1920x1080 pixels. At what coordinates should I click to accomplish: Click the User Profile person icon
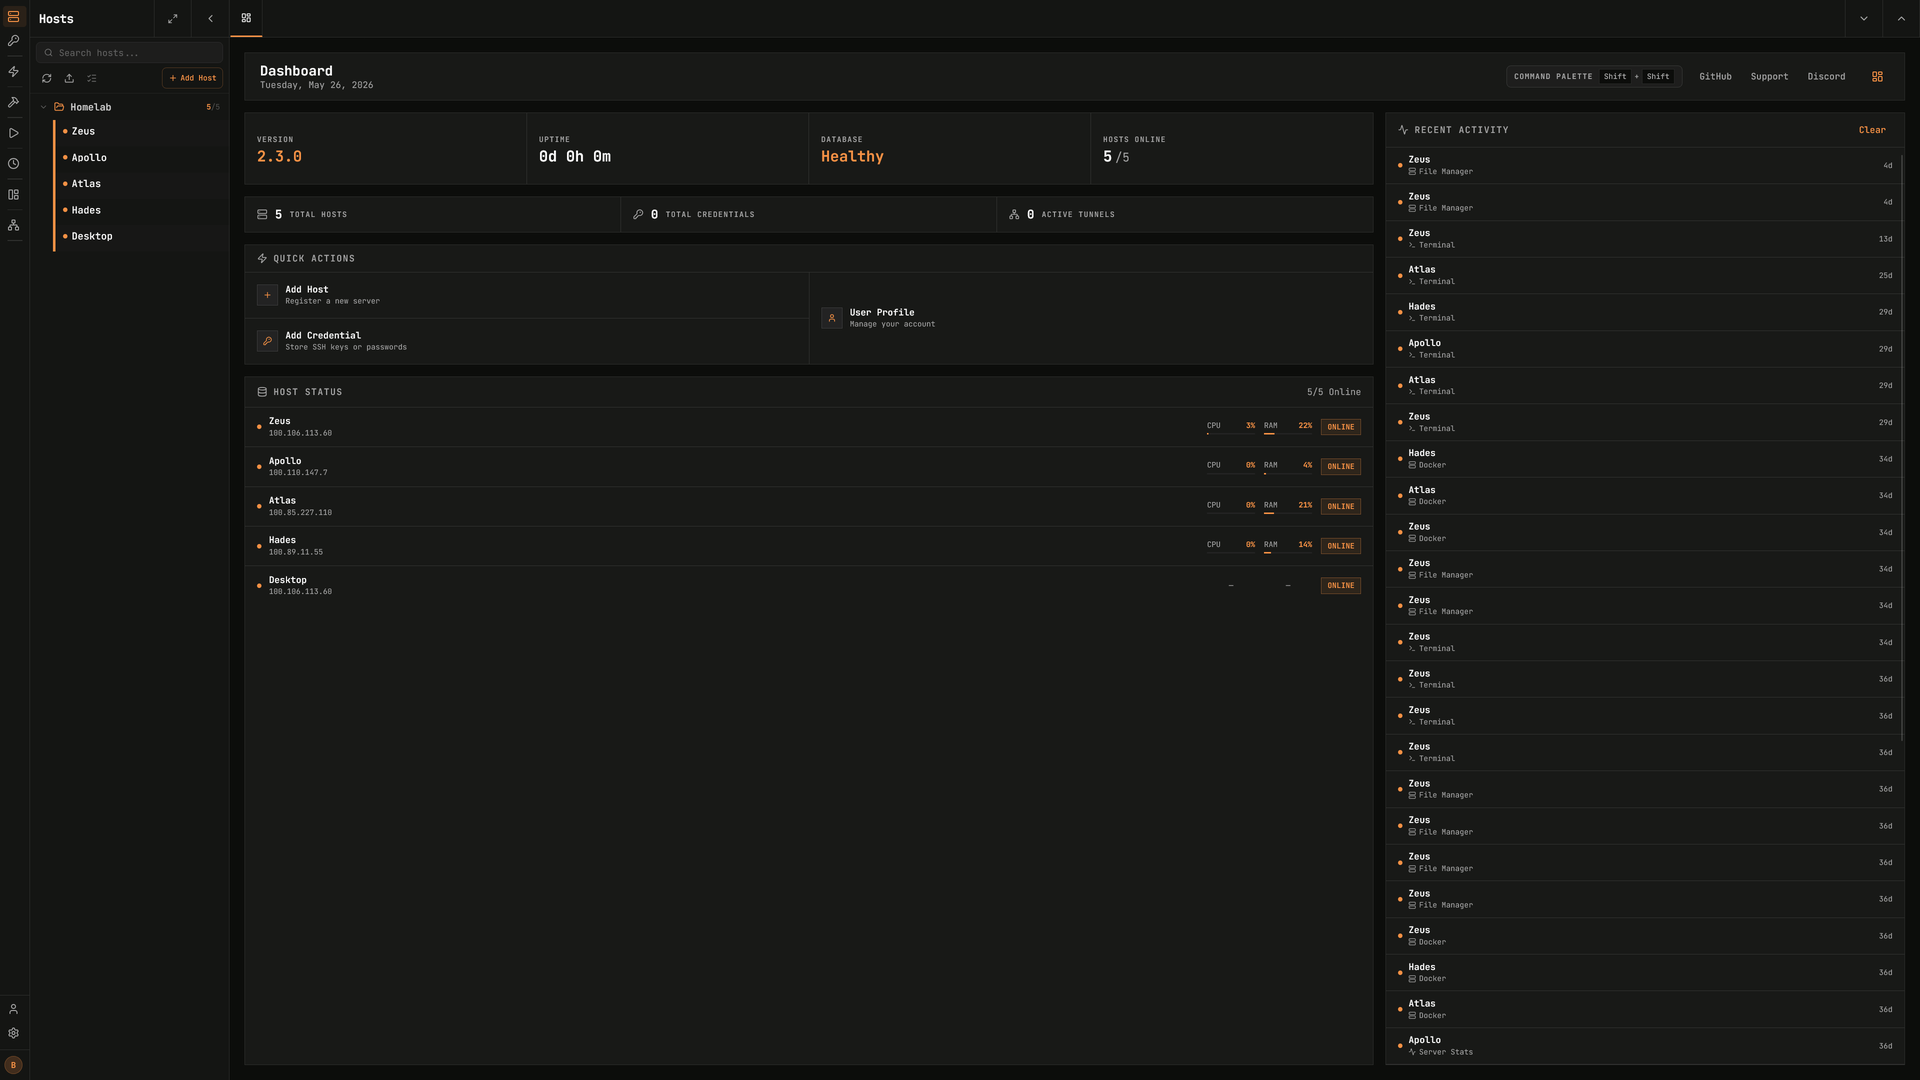coord(832,318)
